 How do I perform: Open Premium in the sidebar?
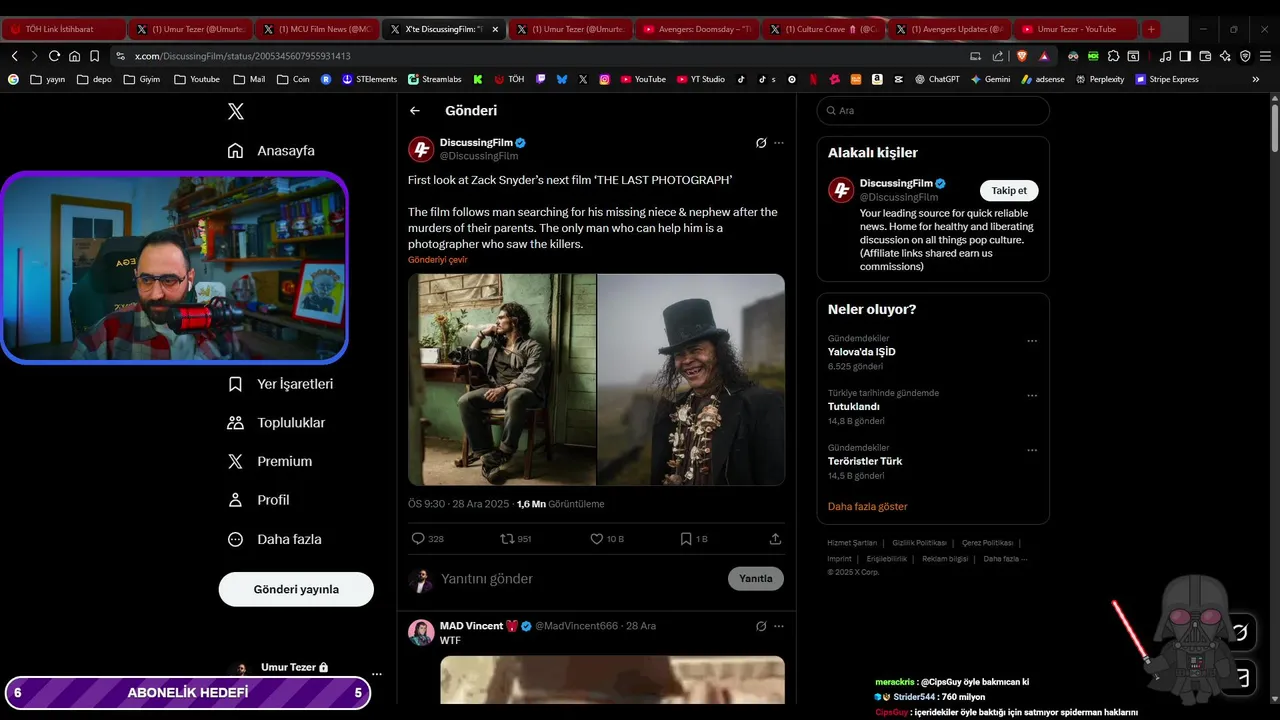270,462
